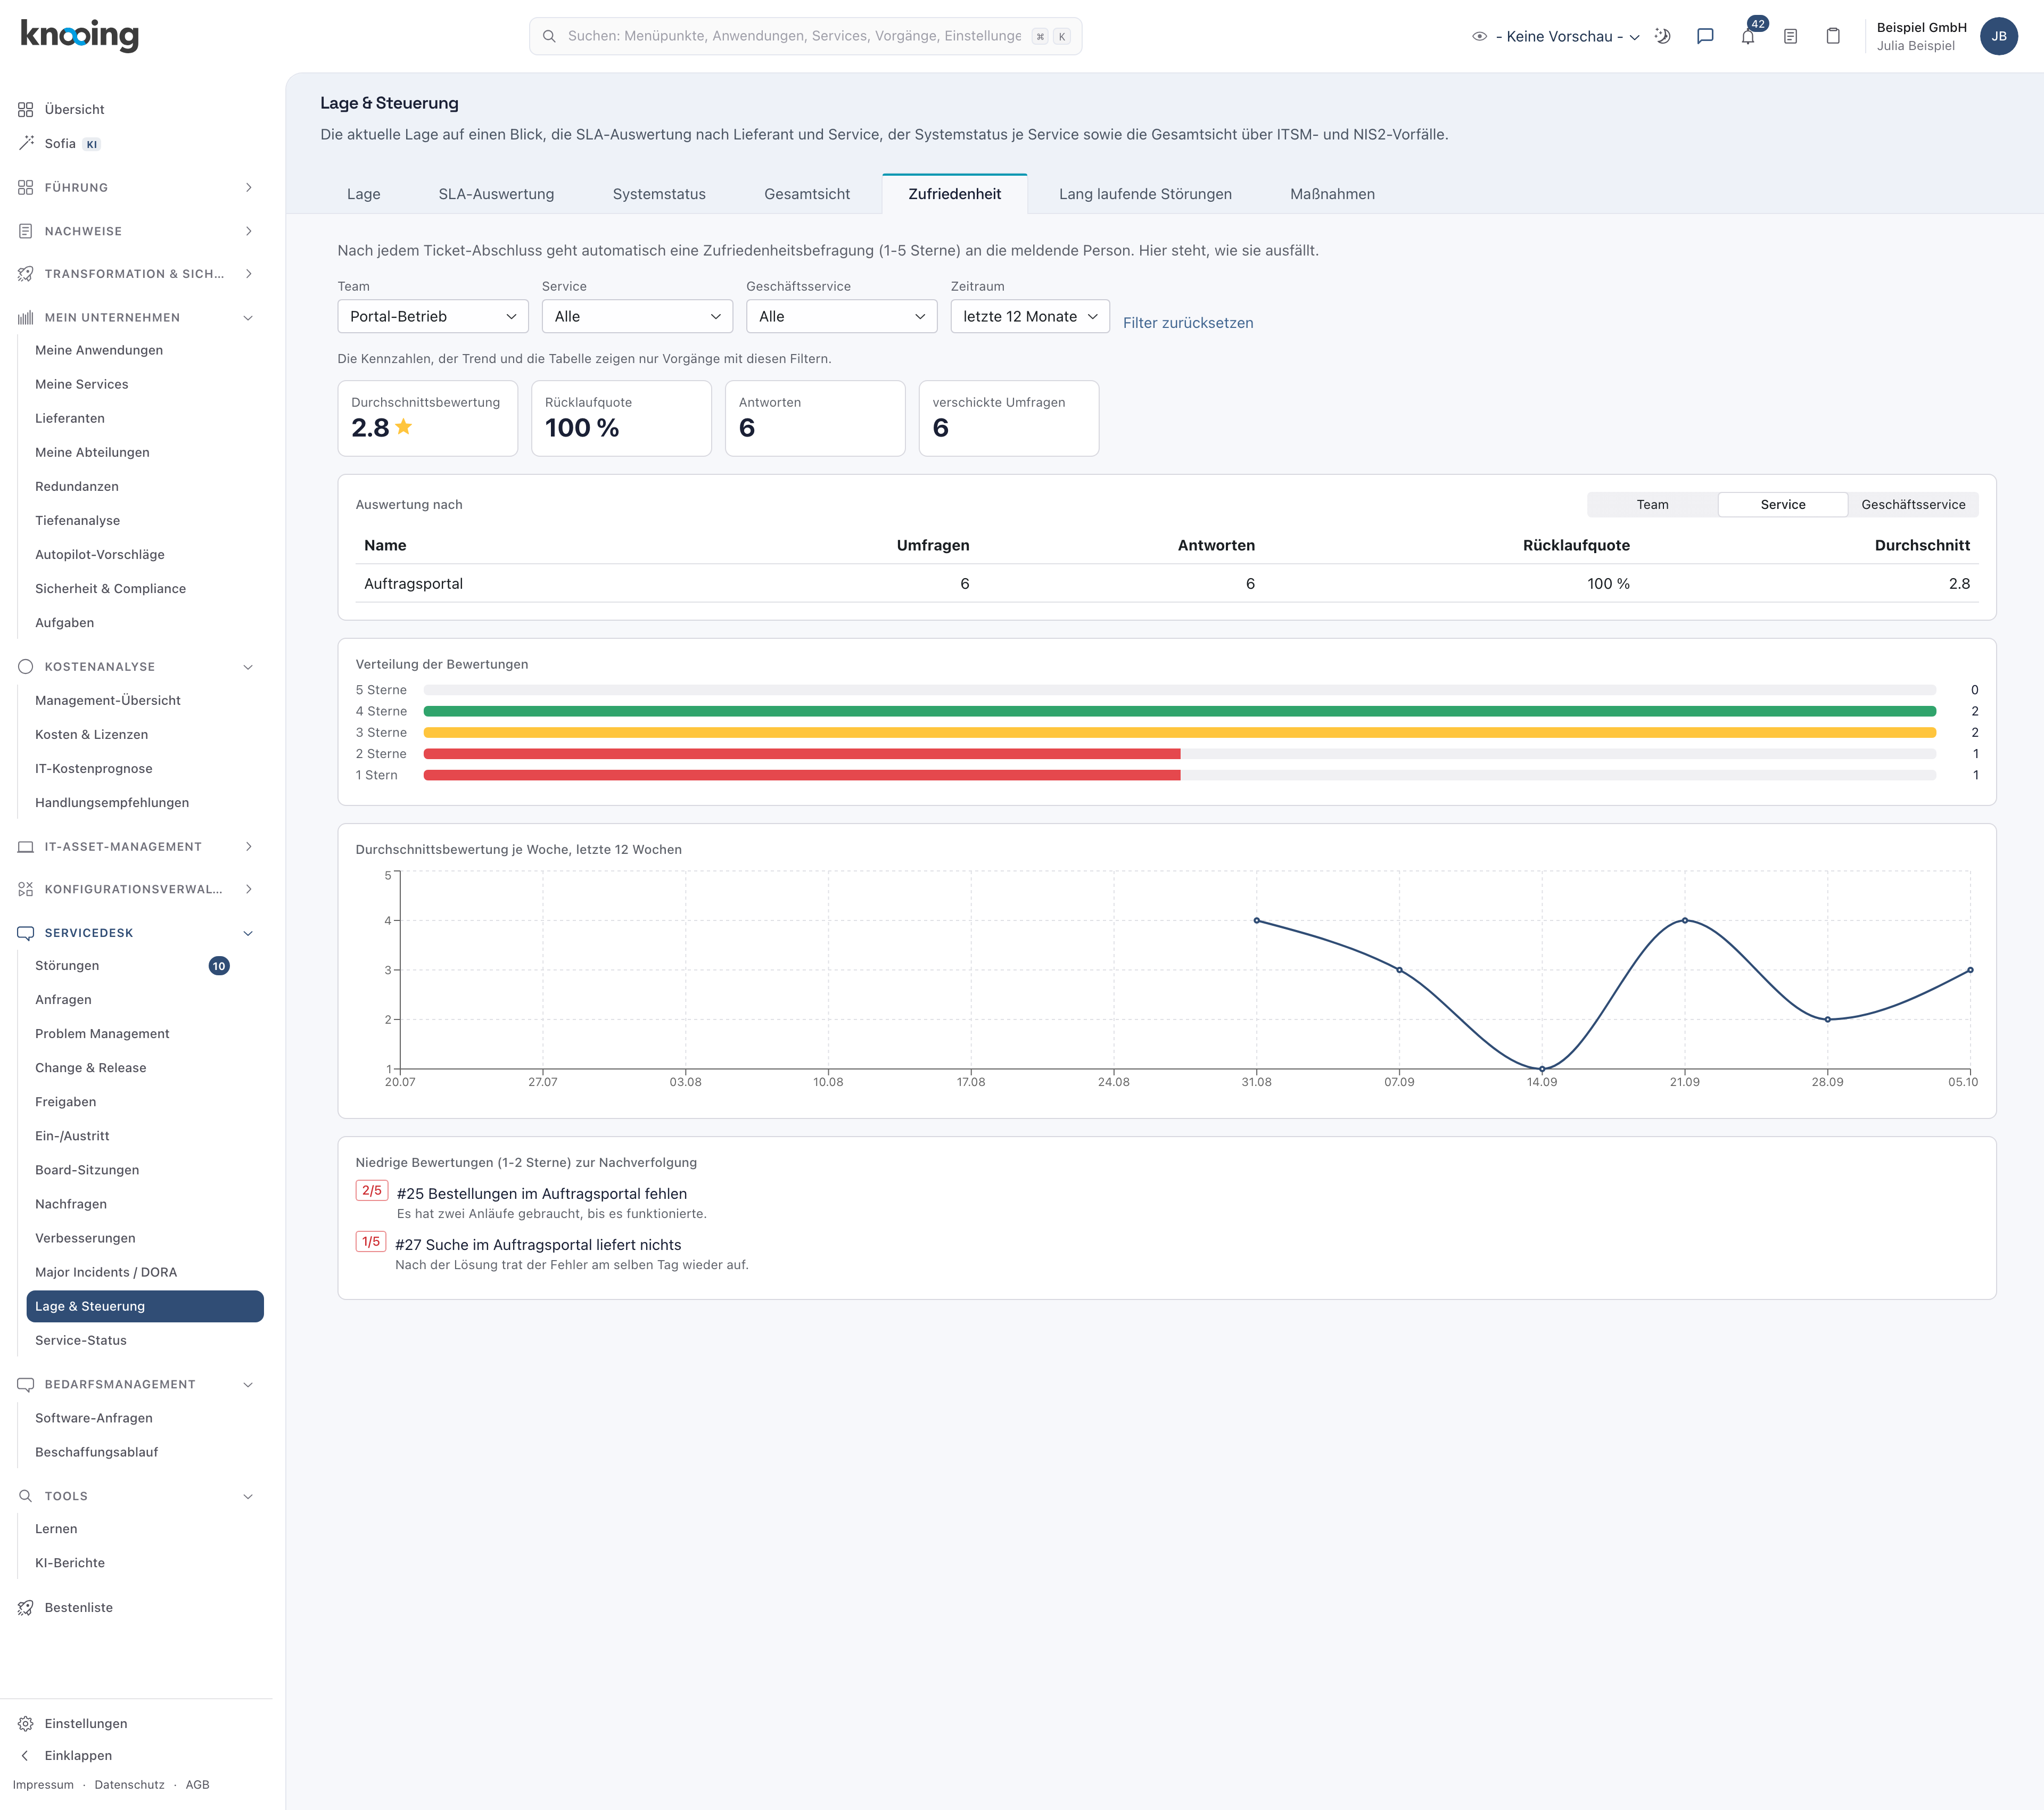Open the JB user avatar
The height and width of the screenshot is (1810, 2044).
(x=1998, y=36)
